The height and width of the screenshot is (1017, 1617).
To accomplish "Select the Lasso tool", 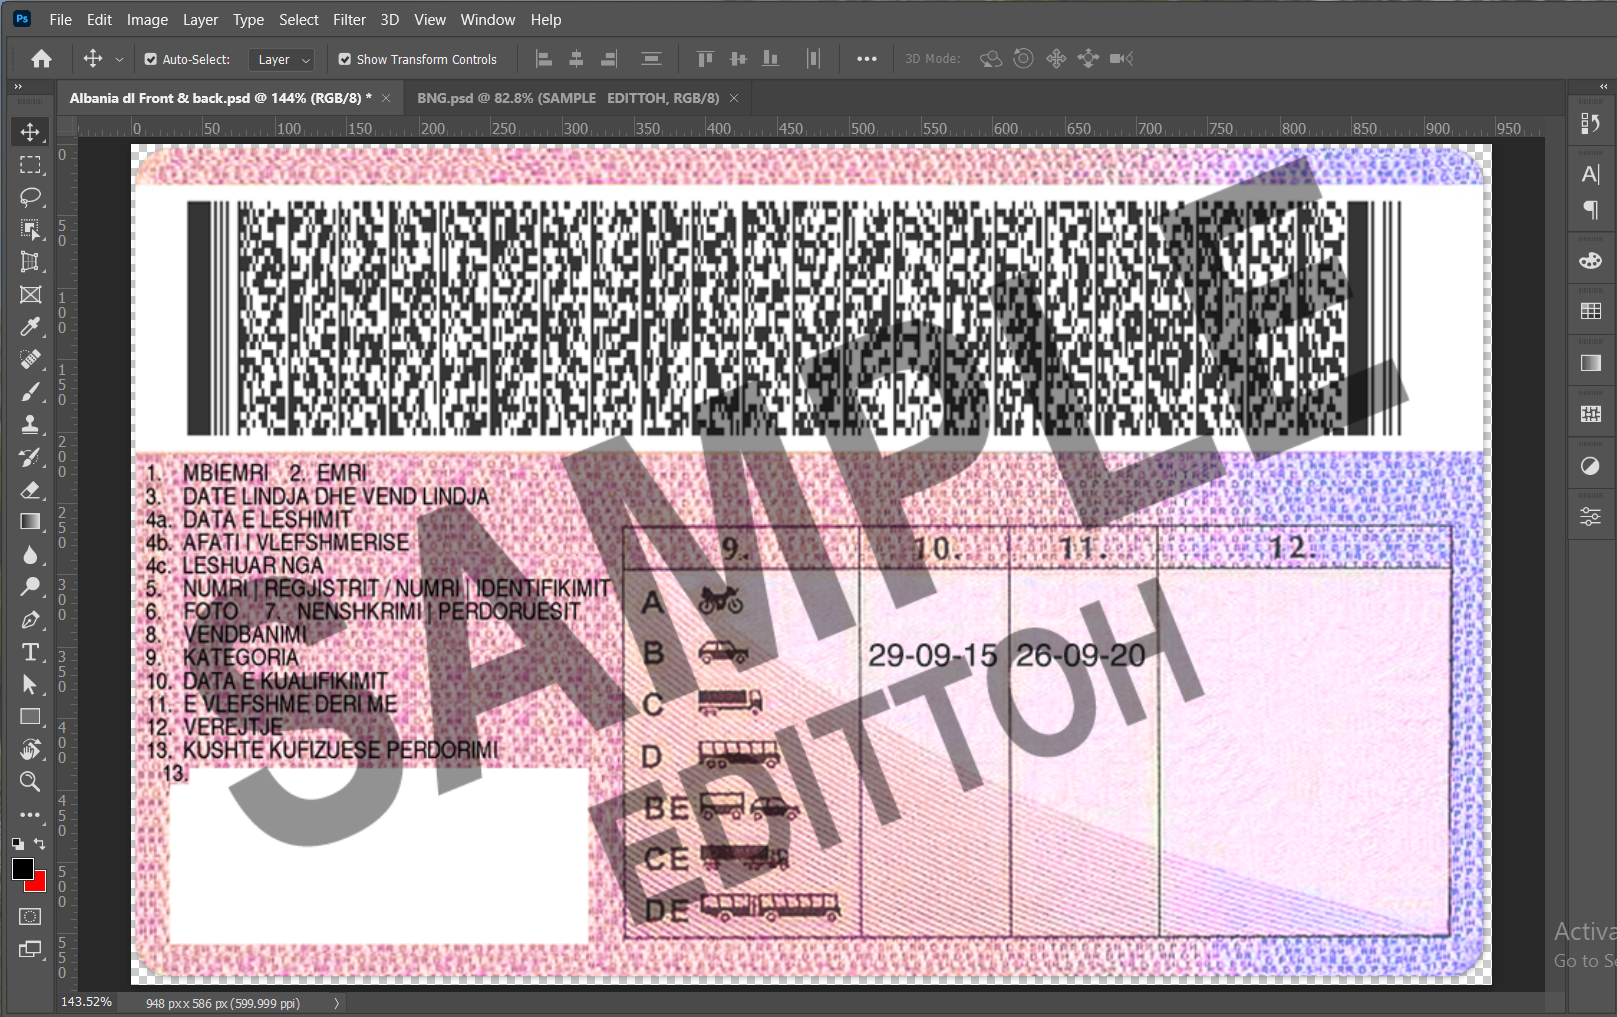I will point(30,197).
